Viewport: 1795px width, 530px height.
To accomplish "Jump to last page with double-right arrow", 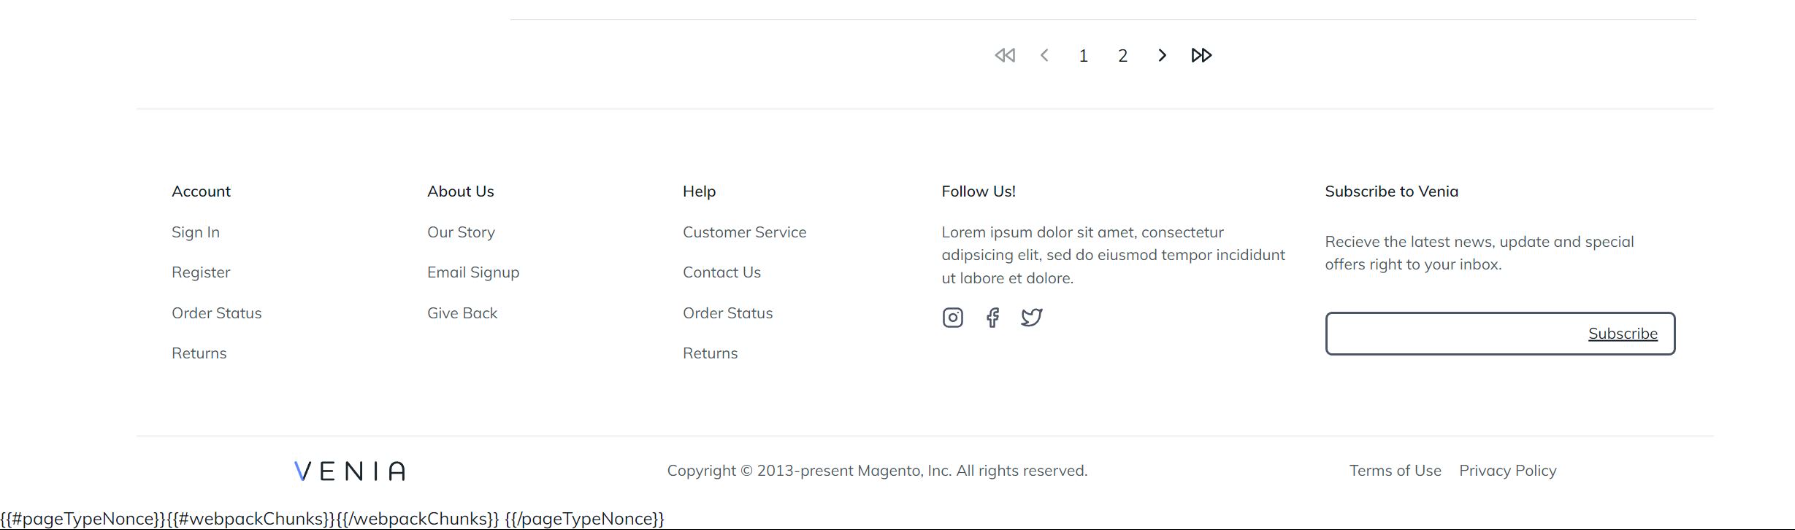I will coord(1201,56).
